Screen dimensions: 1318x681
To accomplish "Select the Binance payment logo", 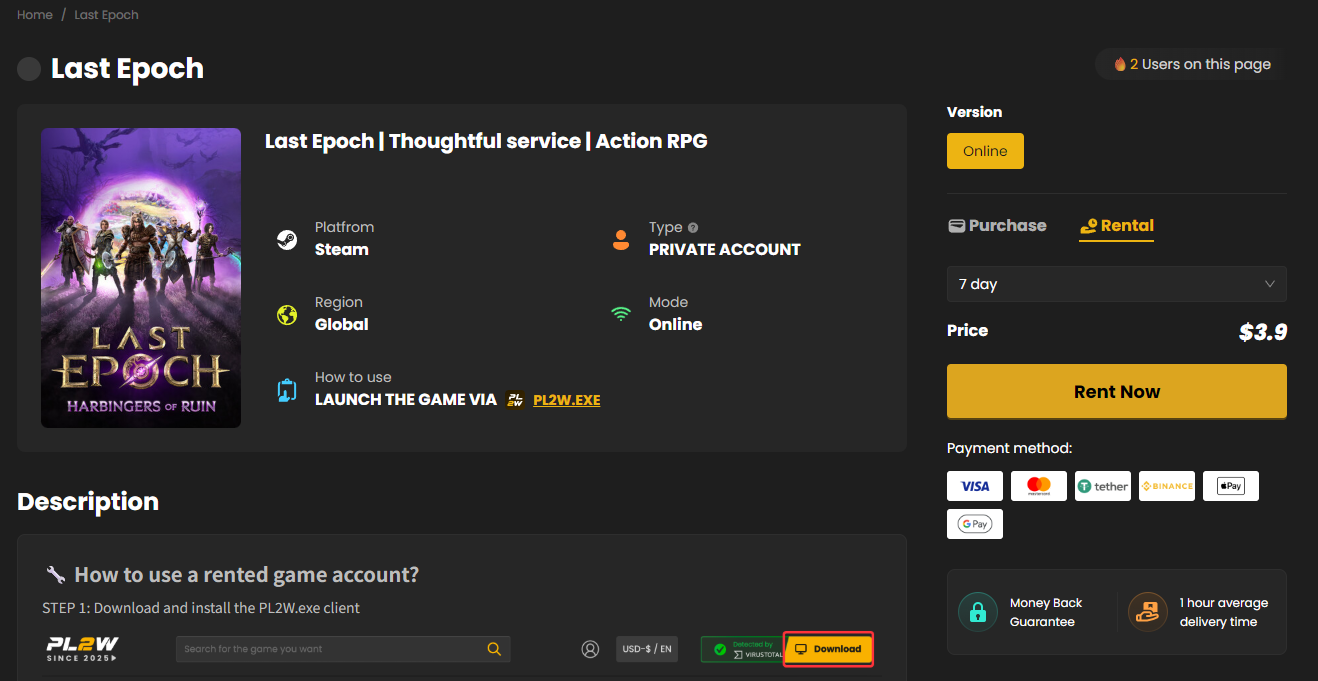I will click(1167, 486).
